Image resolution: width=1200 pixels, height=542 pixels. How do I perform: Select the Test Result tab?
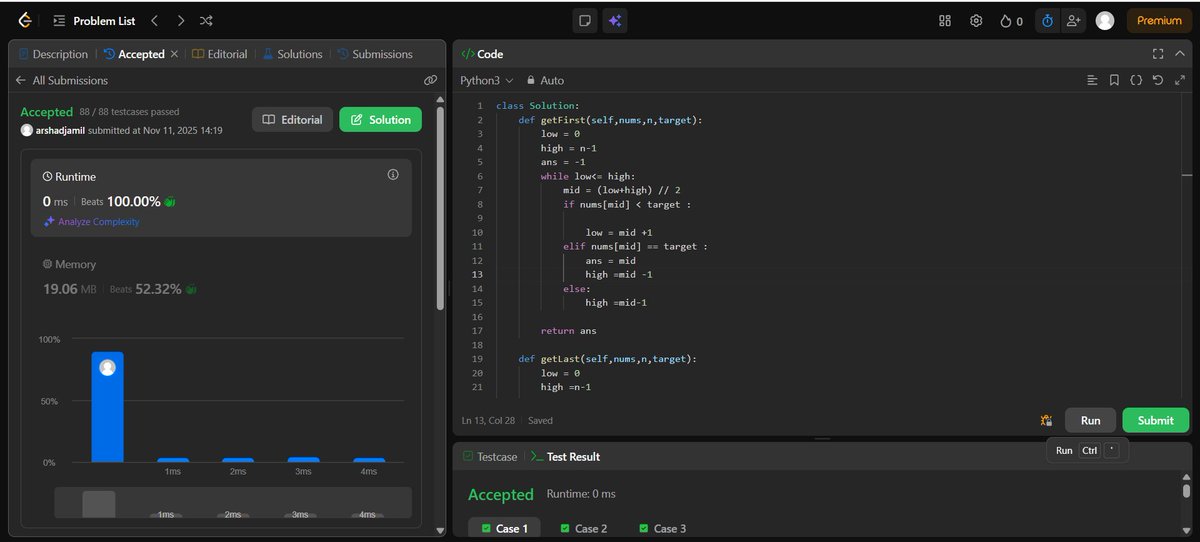(565, 456)
